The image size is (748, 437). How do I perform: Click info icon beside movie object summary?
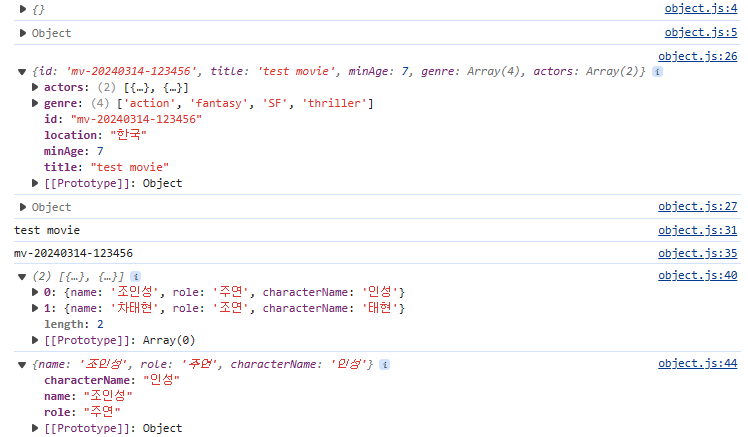[x=657, y=72]
